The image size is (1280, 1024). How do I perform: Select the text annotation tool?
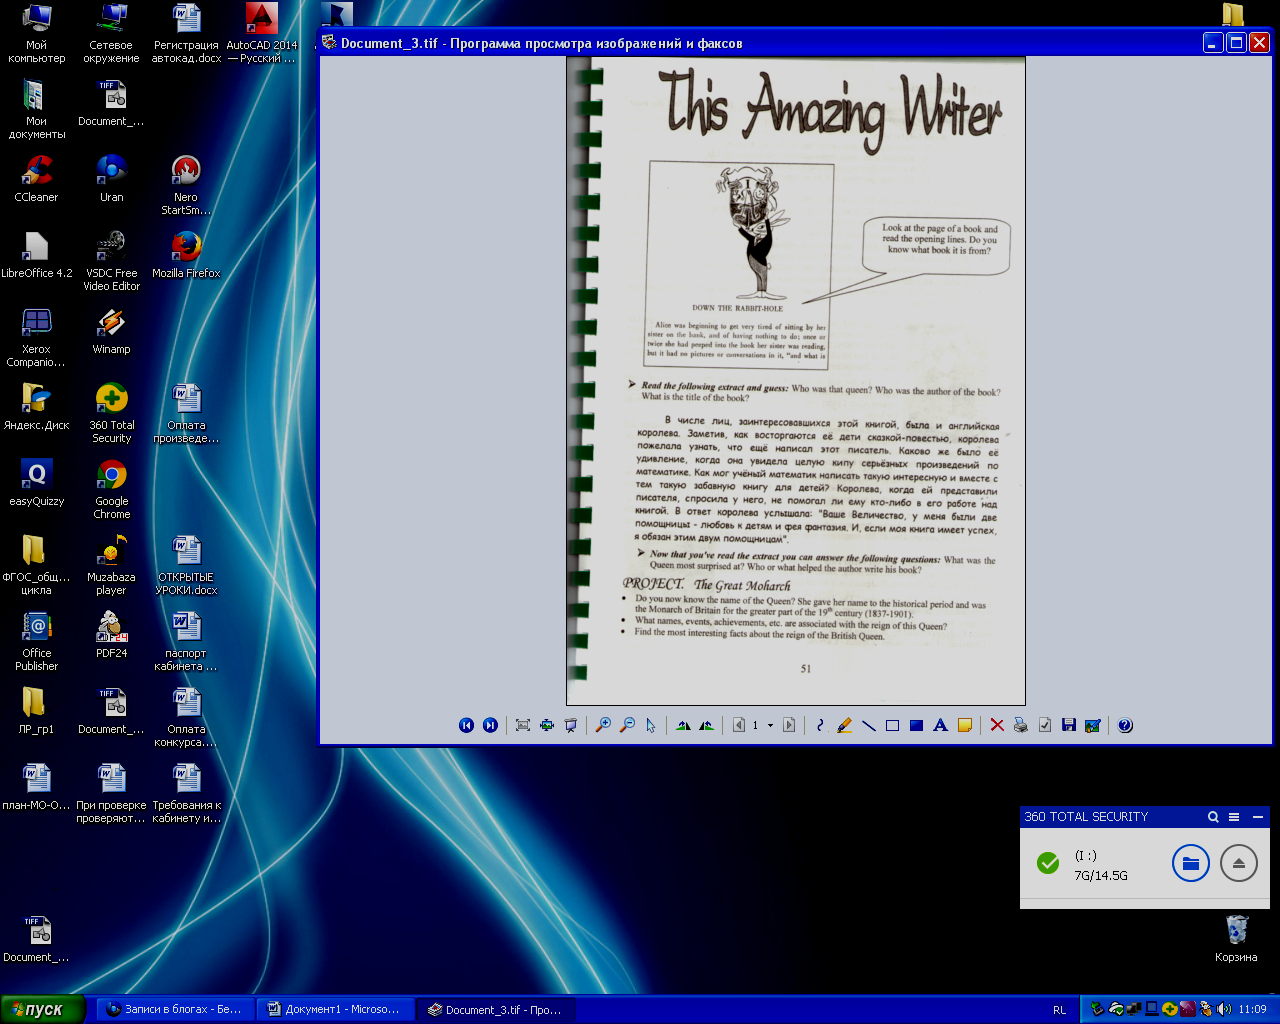tap(940, 725)
